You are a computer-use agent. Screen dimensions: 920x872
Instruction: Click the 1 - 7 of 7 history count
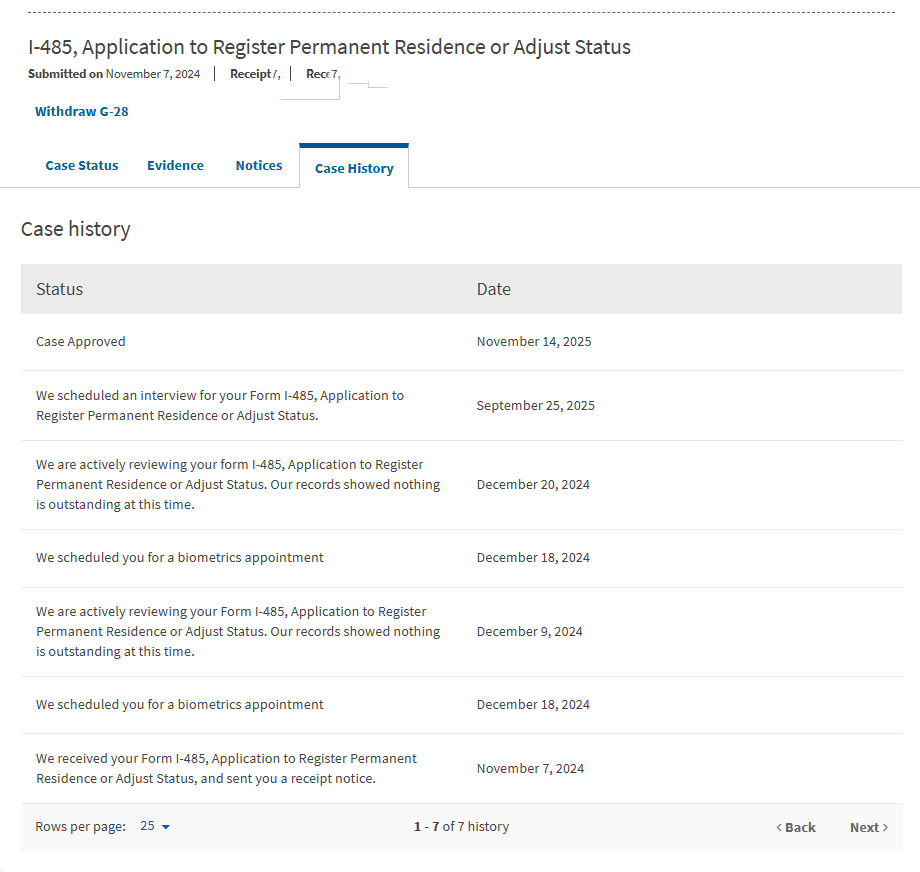[461, 827]
